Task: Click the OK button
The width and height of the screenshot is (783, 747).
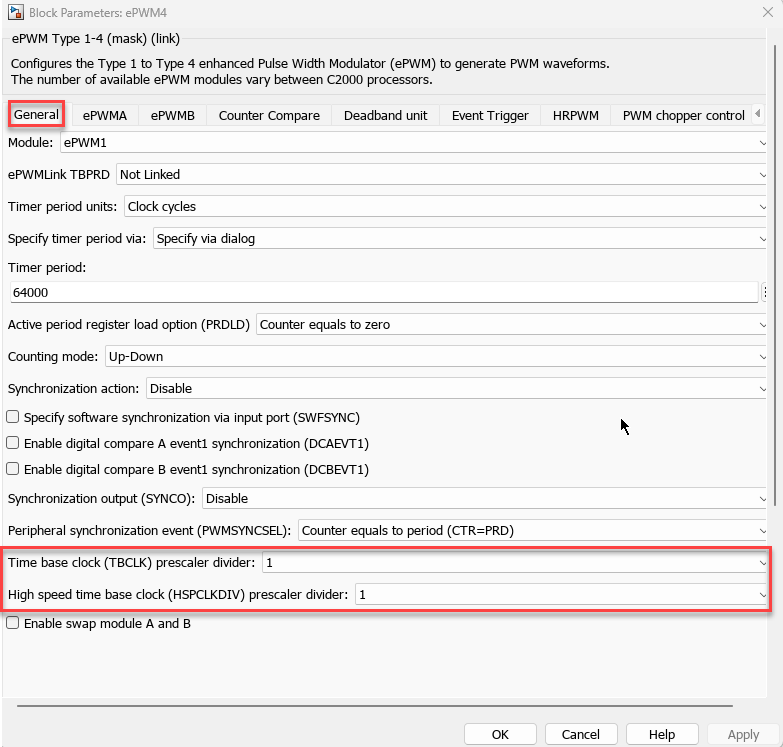Action: pos(500,734)
